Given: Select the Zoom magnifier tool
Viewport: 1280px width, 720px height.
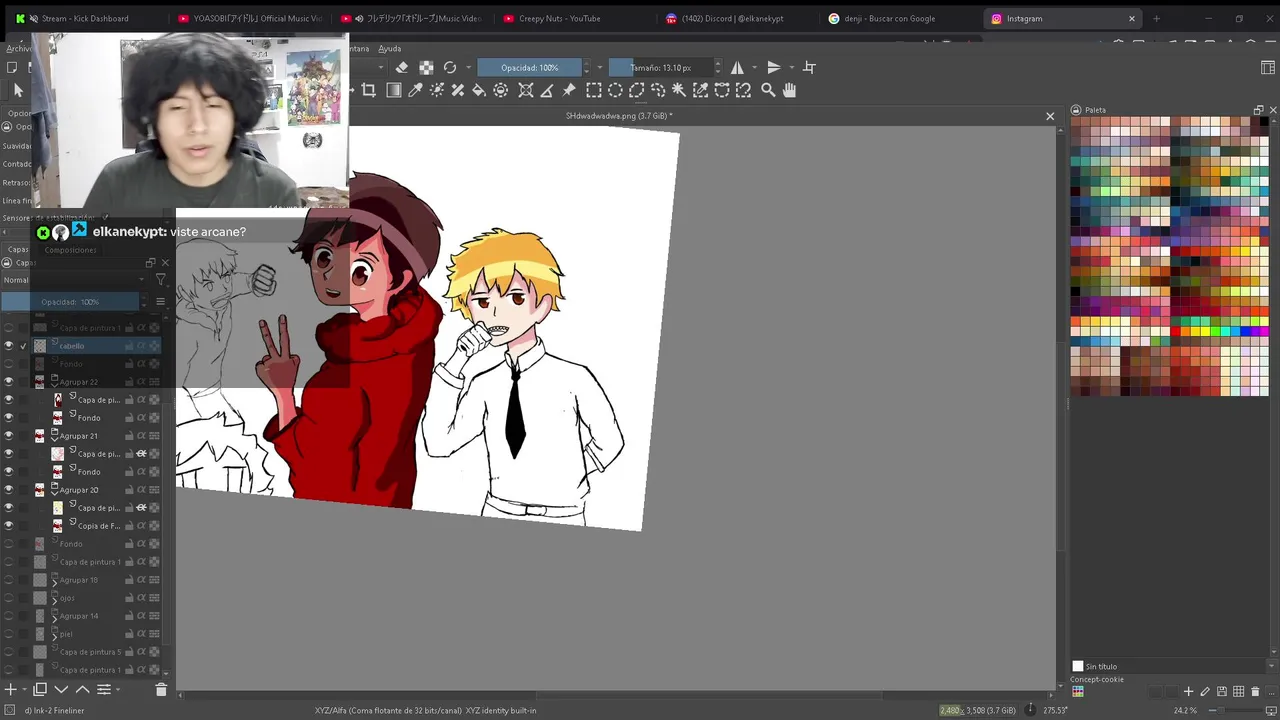Looking at the screenshot, I should pyautogui.click(x=768, y=90).
